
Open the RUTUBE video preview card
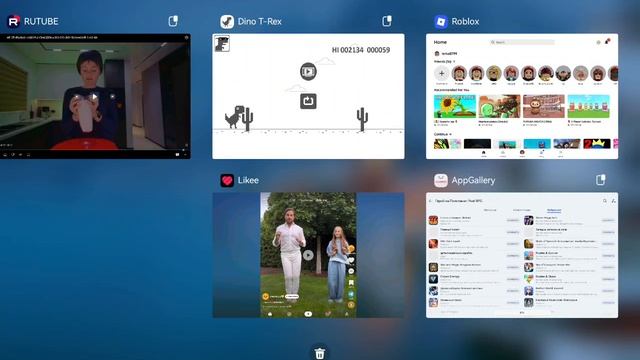click(x=95, y=96)
